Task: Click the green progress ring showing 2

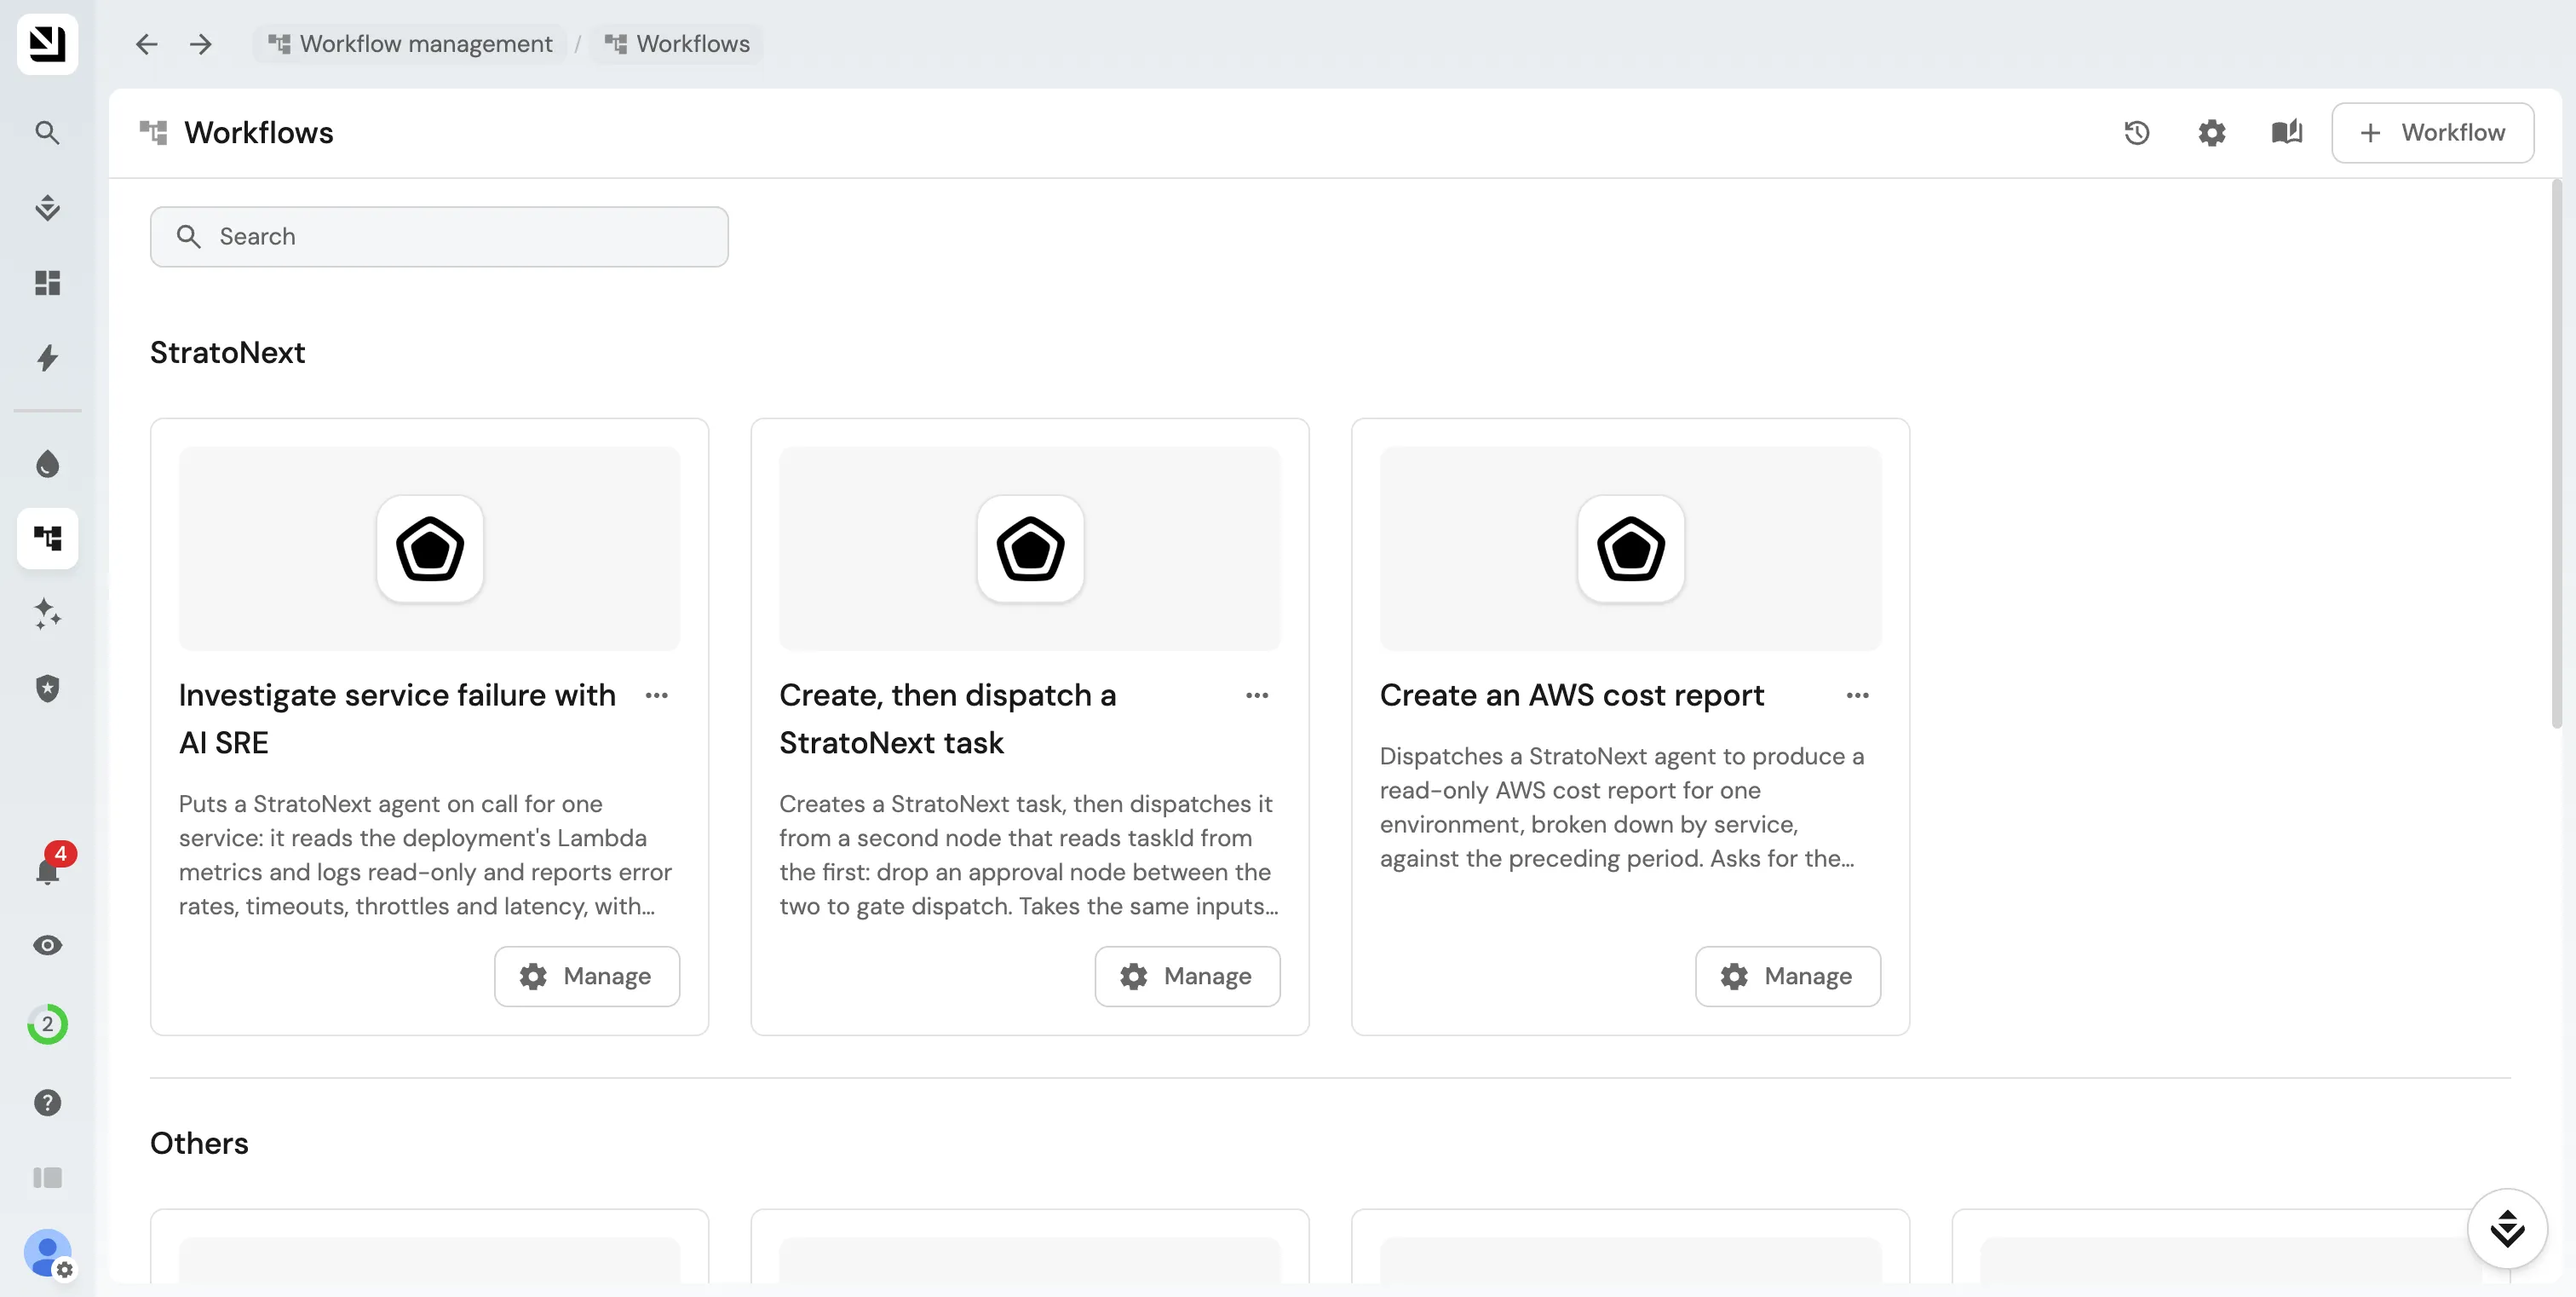Action: click(47, 1024)
